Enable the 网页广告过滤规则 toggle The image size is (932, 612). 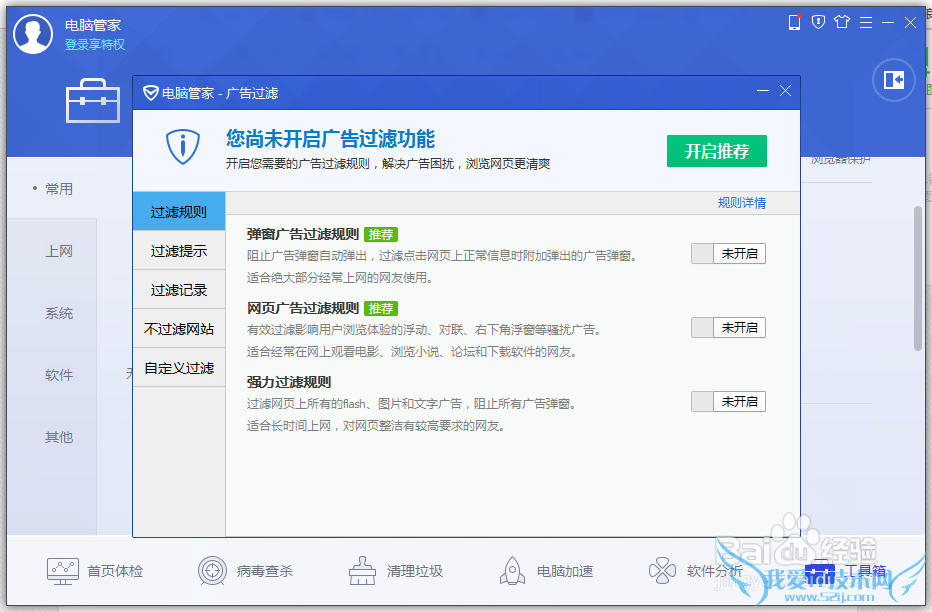(728, 328)
